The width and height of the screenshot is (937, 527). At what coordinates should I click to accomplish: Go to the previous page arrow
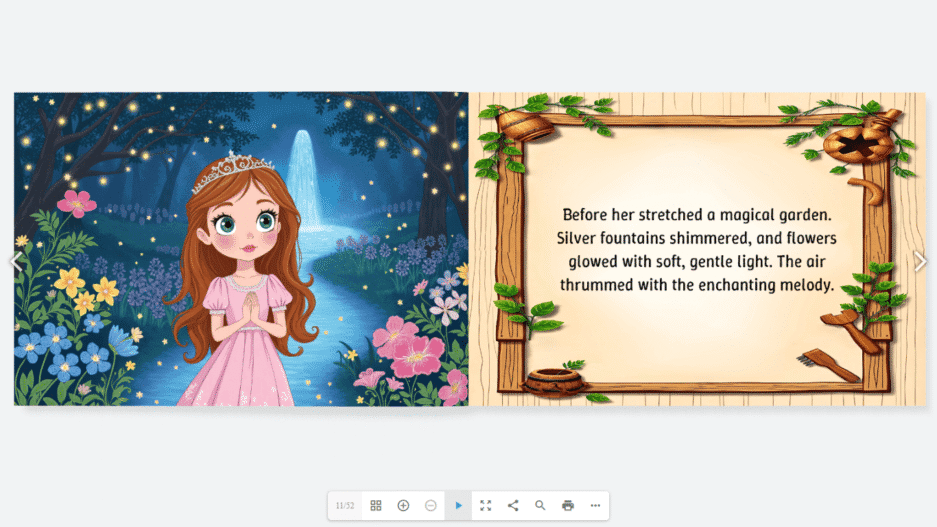point(16,261)
